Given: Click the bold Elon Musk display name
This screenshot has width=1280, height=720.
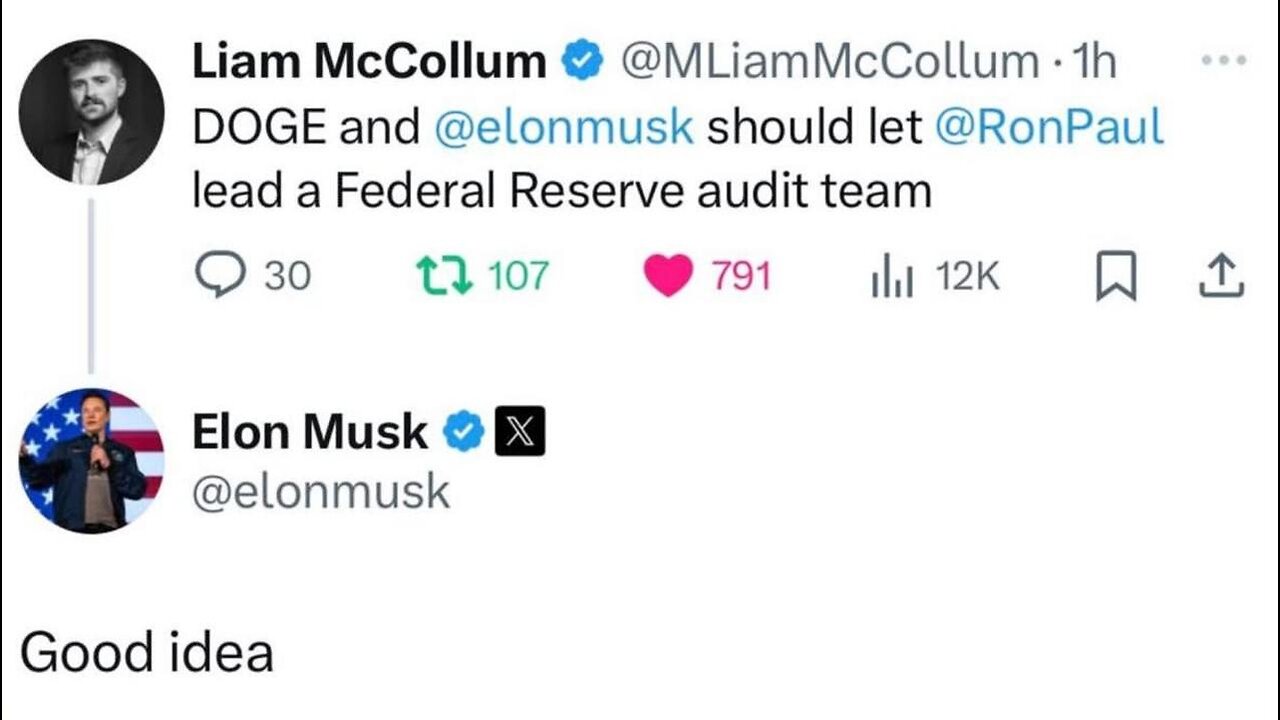Looking at the screenshot, I should click(310, 432).
